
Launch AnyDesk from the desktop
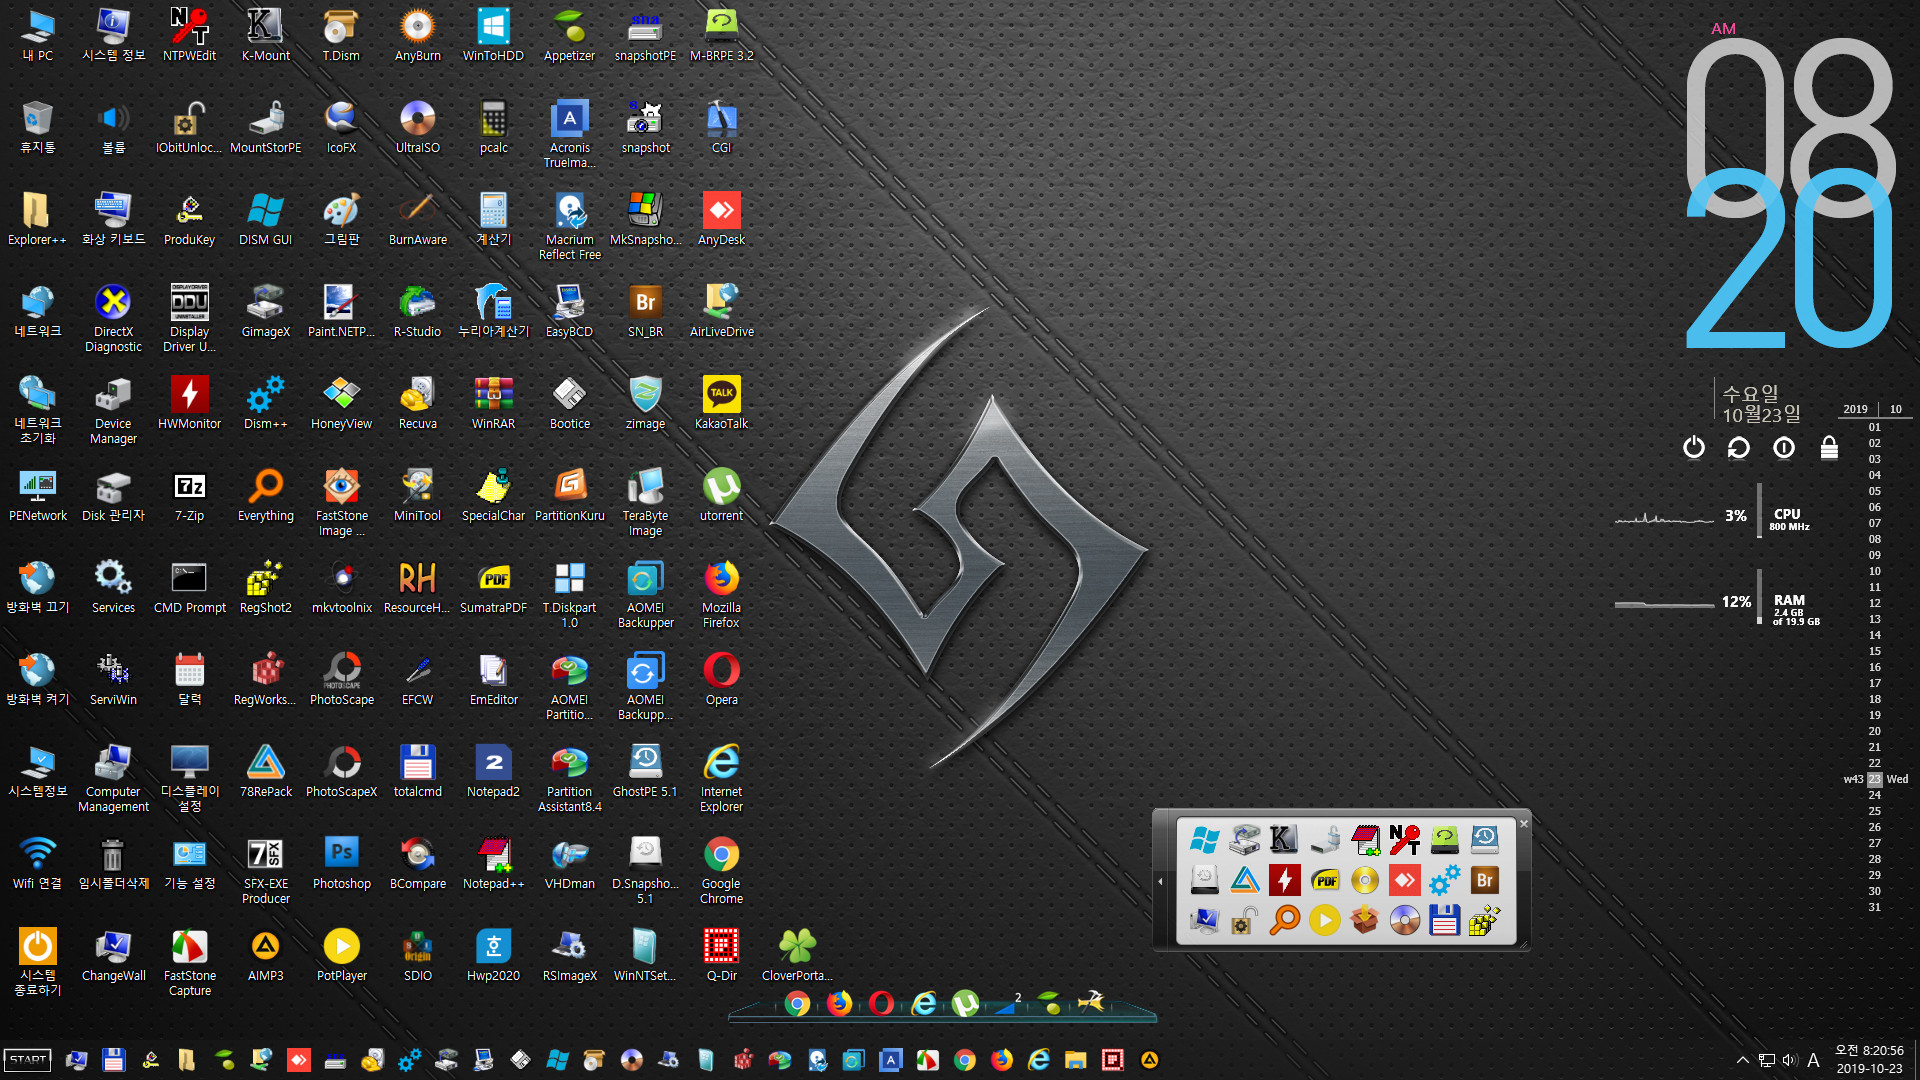(721, 219)
